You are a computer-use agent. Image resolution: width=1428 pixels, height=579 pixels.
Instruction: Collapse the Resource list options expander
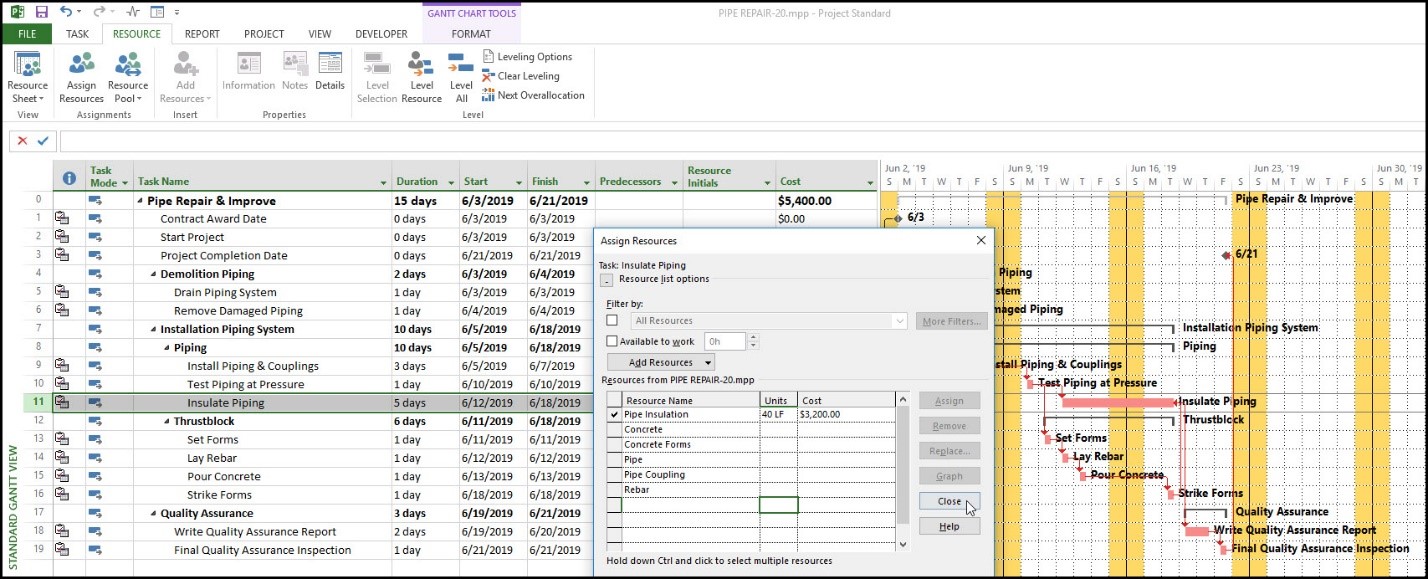click(x=607, y=280)
